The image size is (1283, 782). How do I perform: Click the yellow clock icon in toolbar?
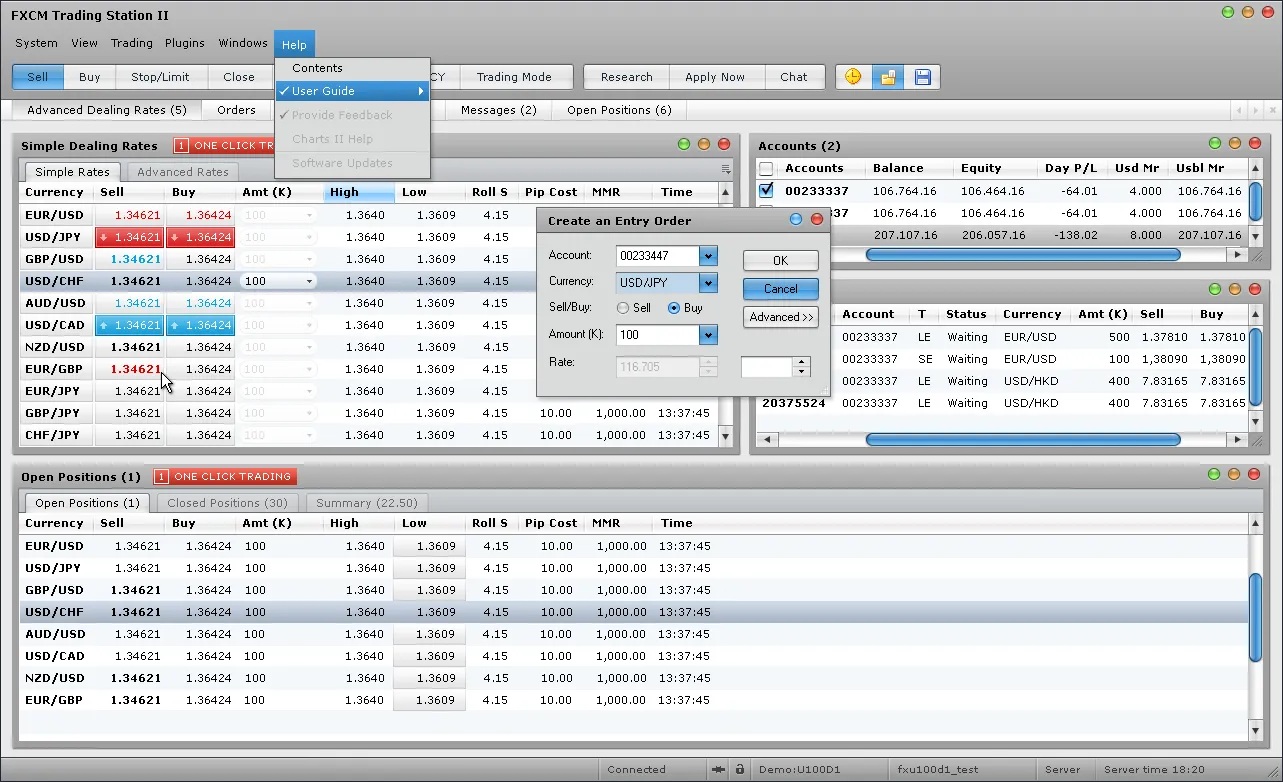[853, 77]
